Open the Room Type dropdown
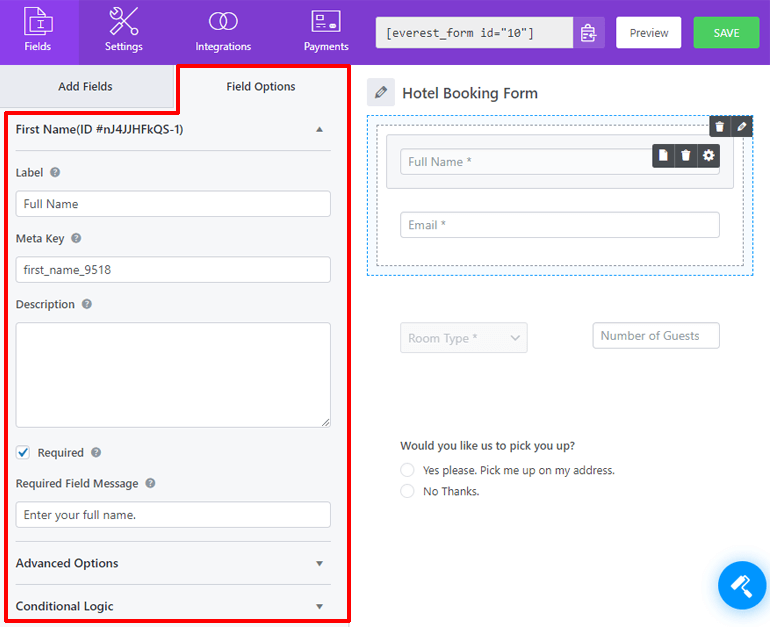The image size is (770, 629). click(464, 338)
